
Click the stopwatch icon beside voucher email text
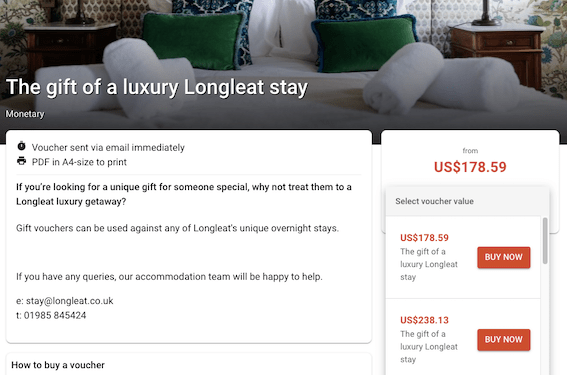pos(22,146)
